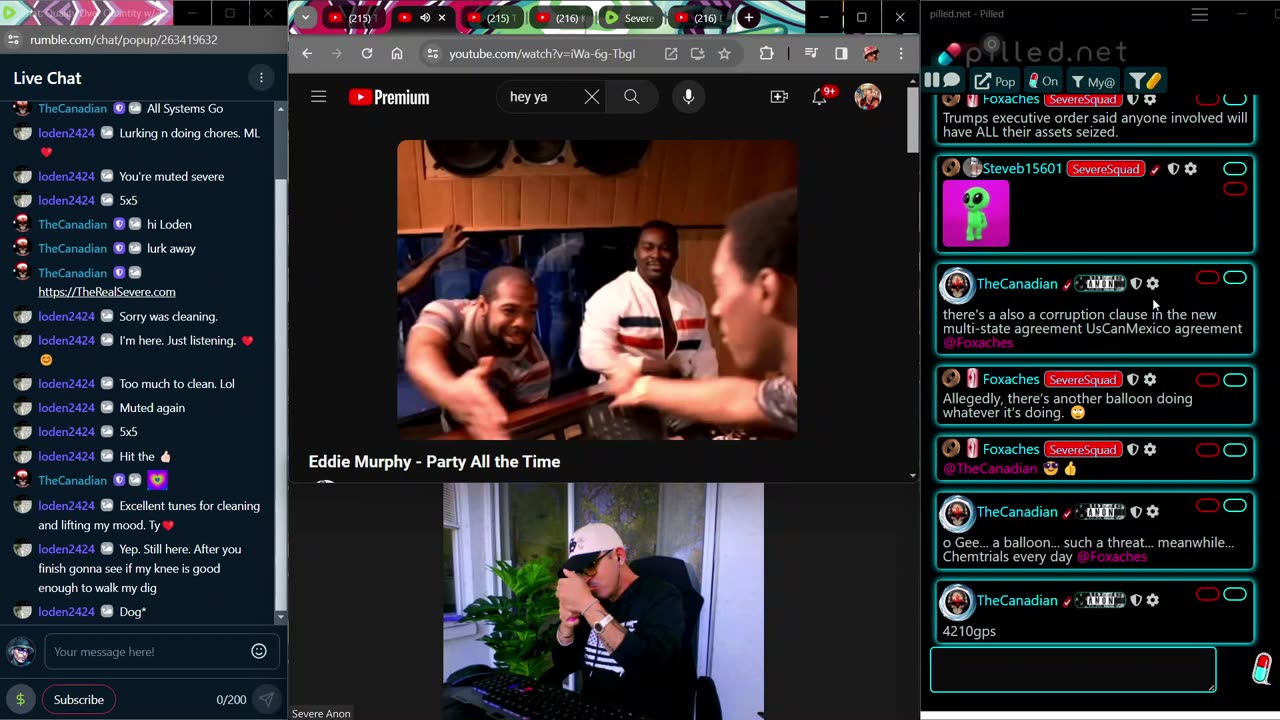Toggle the Chrome side panel
This screenshot has width=1280, height=720.
841,54
